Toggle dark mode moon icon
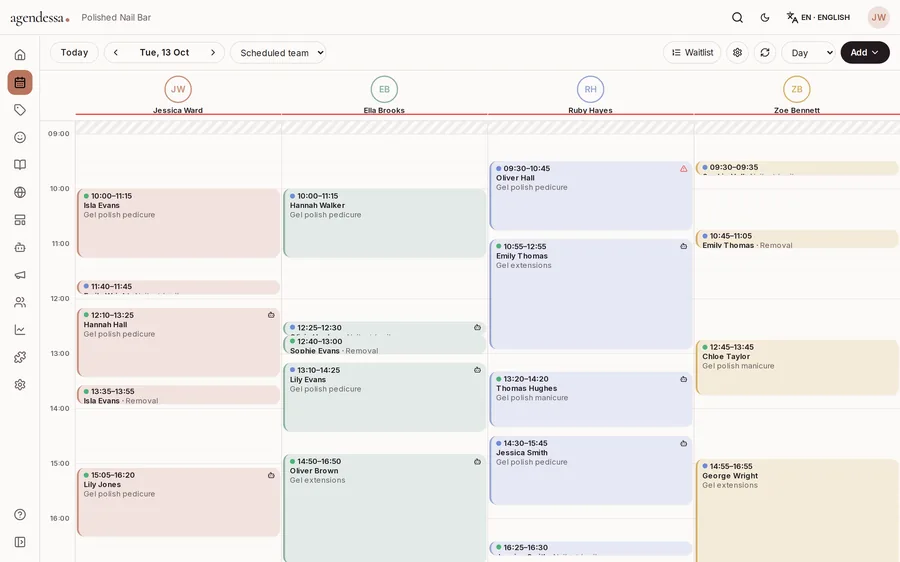The width and height of the screenshot is (900, 562). (765, 18)
